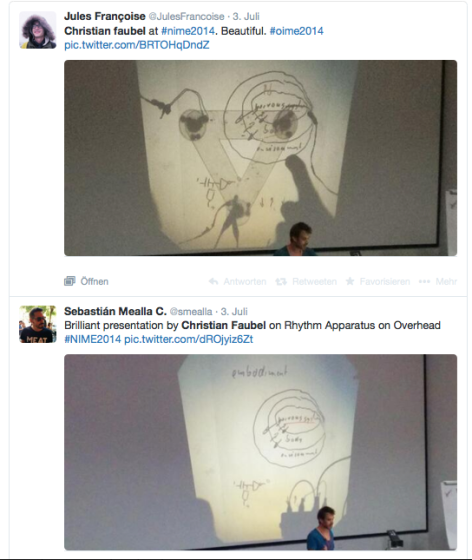The width and height of the screenshot is (472, 560).
Task: Open the first tweet's 3. Juli timestamp
Action: [x=246, y=17]
